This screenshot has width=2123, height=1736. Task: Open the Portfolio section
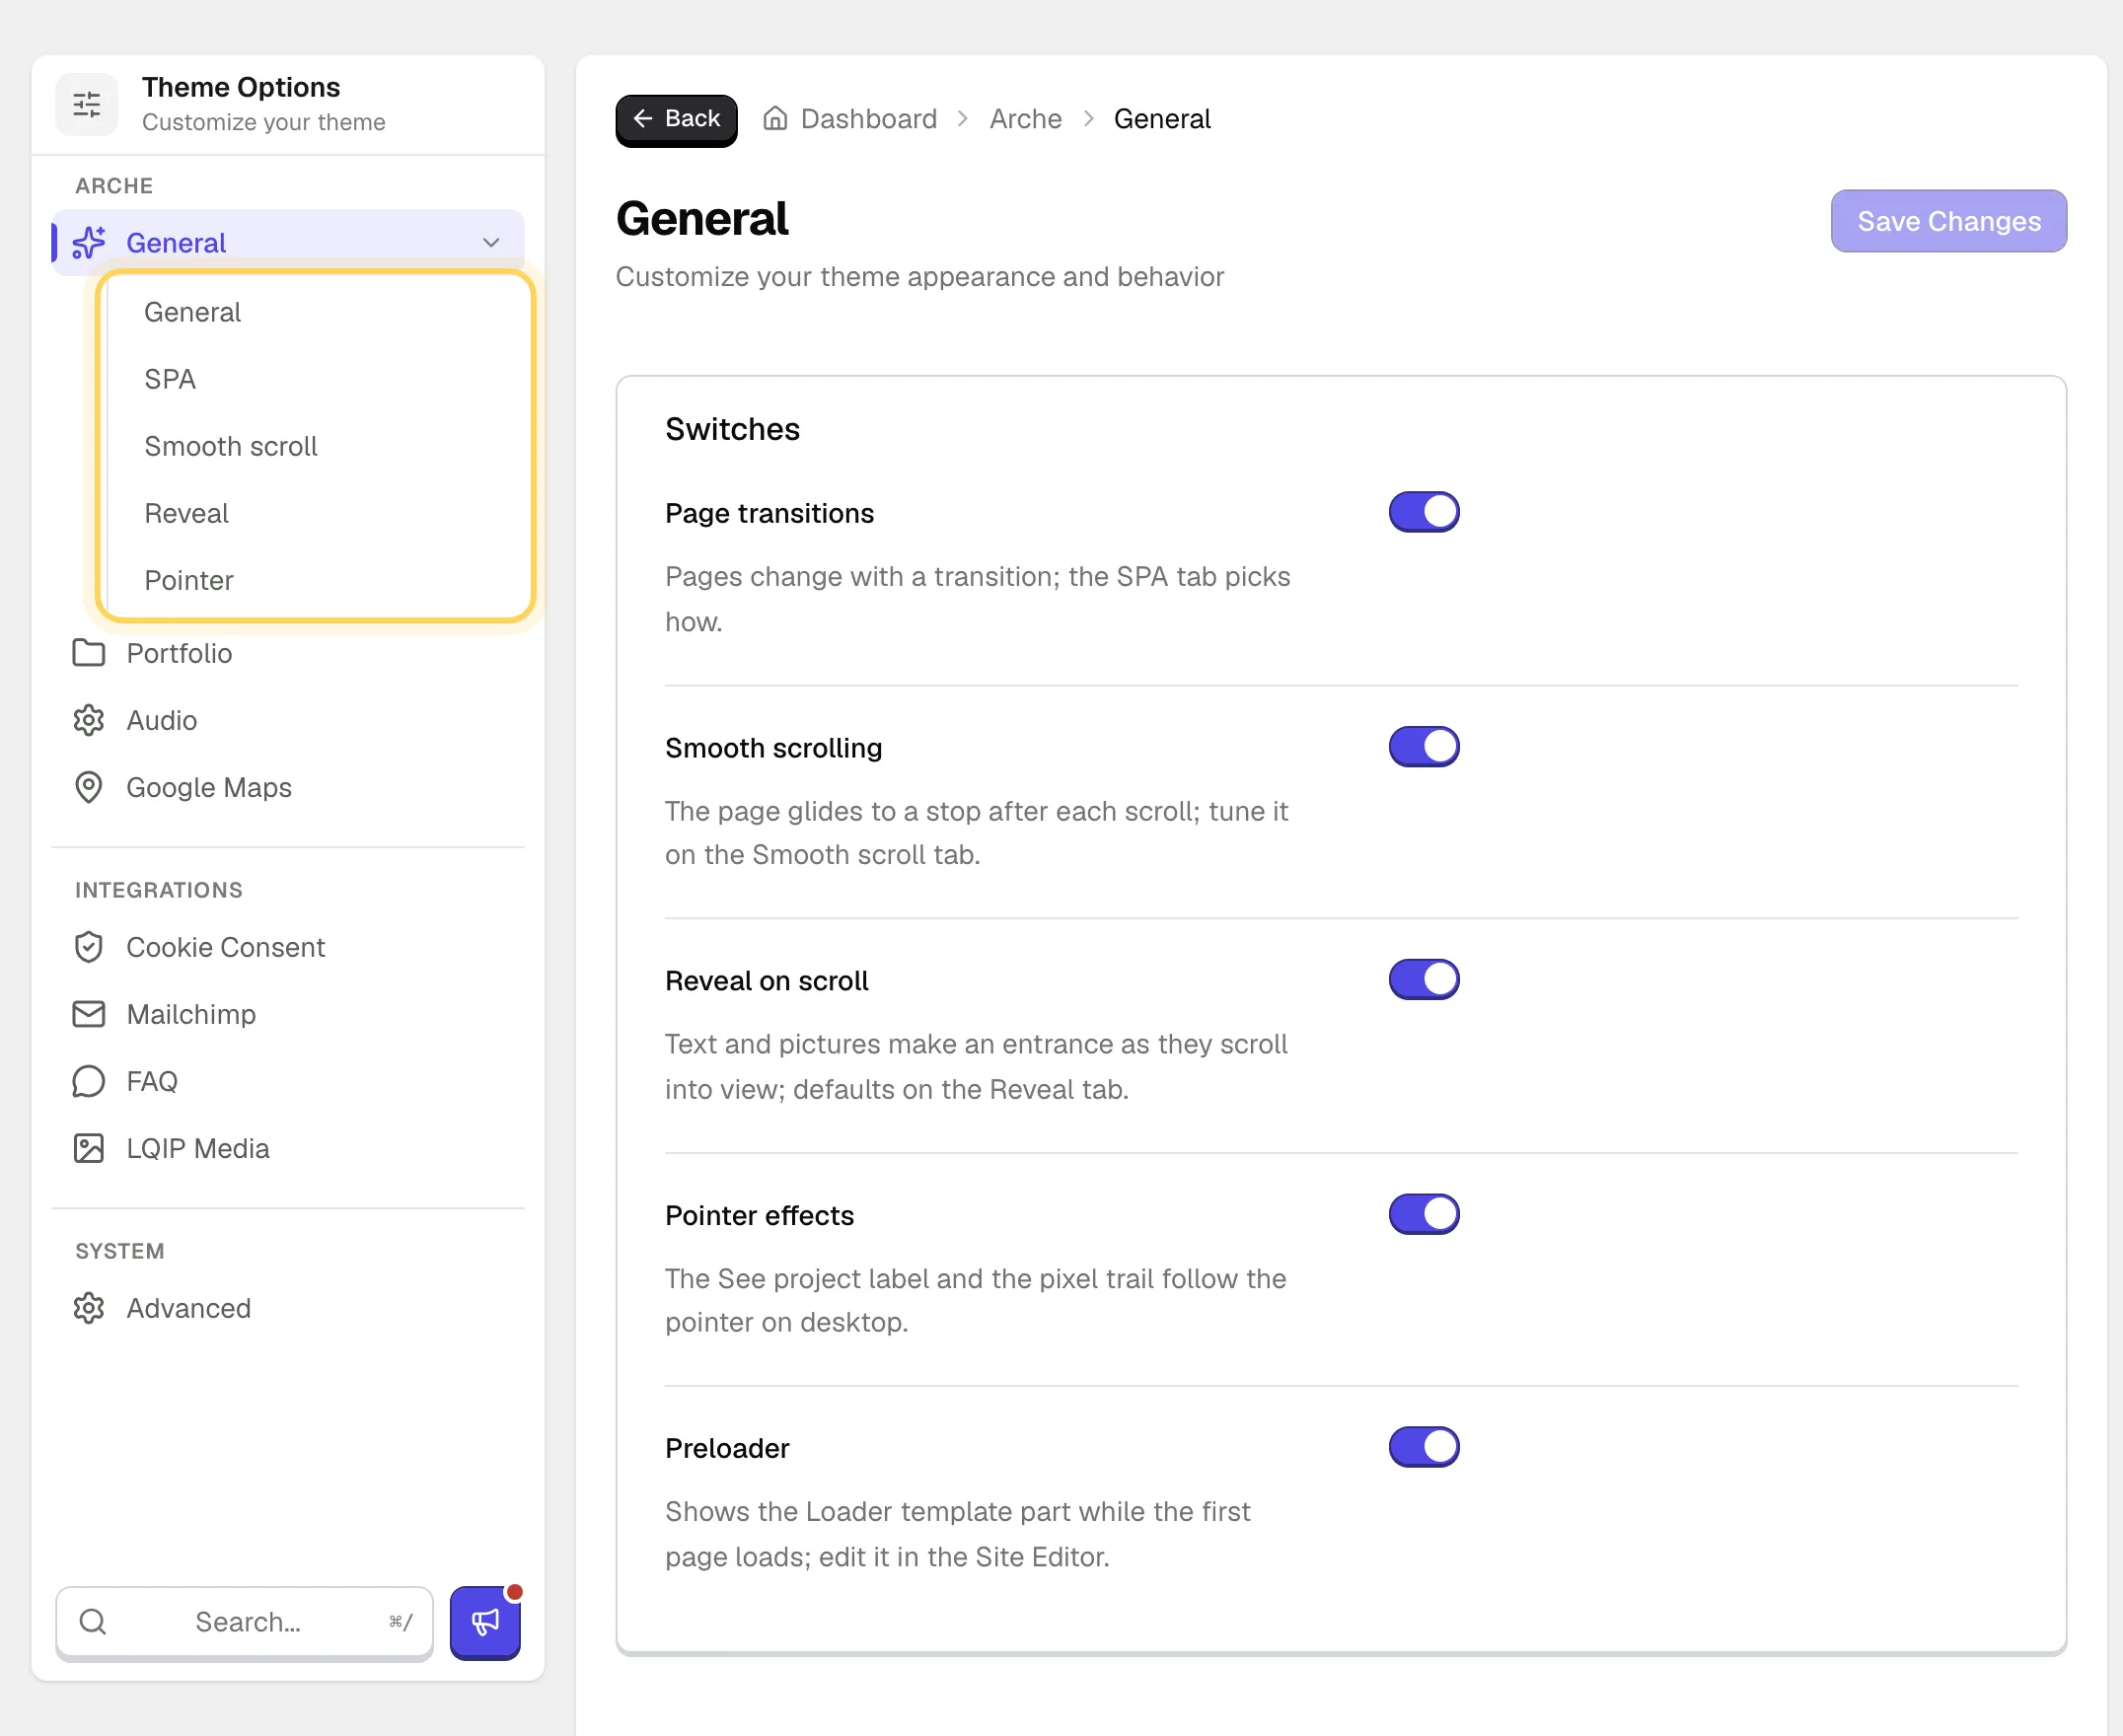288,653
